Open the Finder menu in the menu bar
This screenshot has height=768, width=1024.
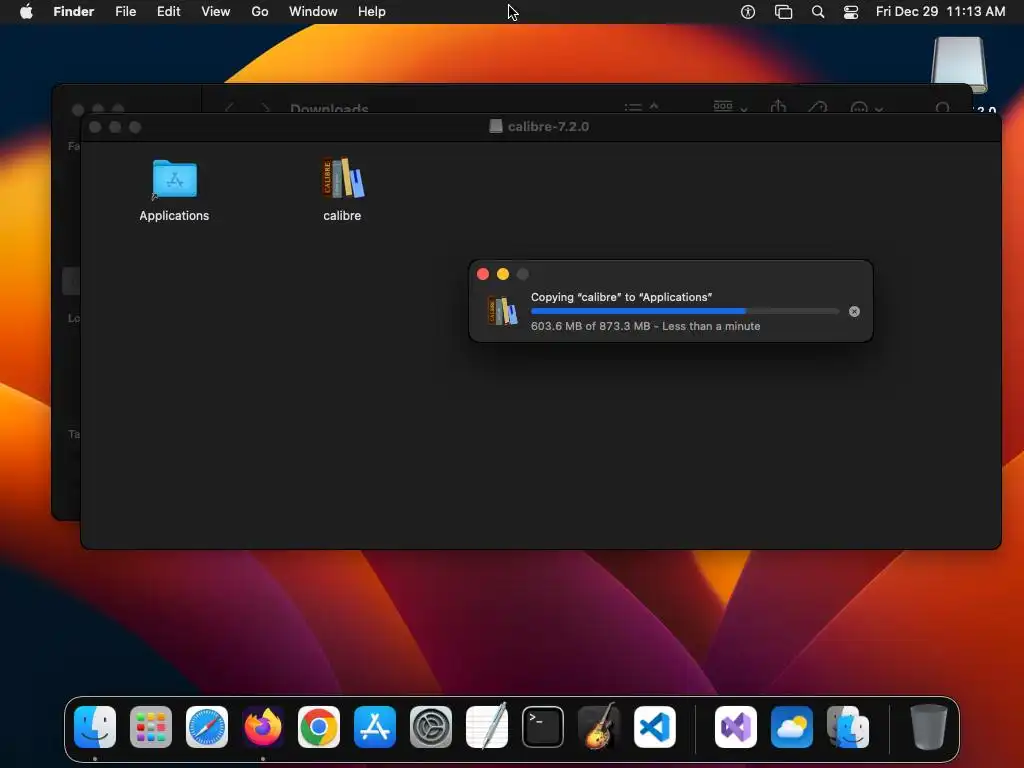click(74, 12)
